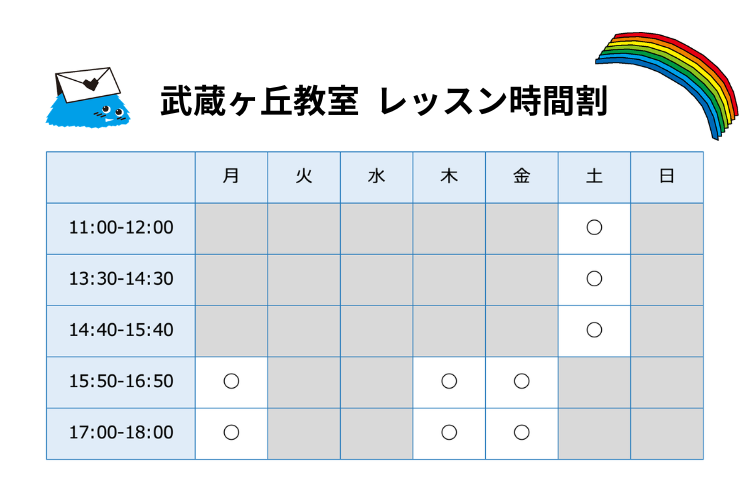750x500 pixels.
Task: Click the 13:30-14:30 time slot label
Action: pyautogui.click(x=121, y=279)
